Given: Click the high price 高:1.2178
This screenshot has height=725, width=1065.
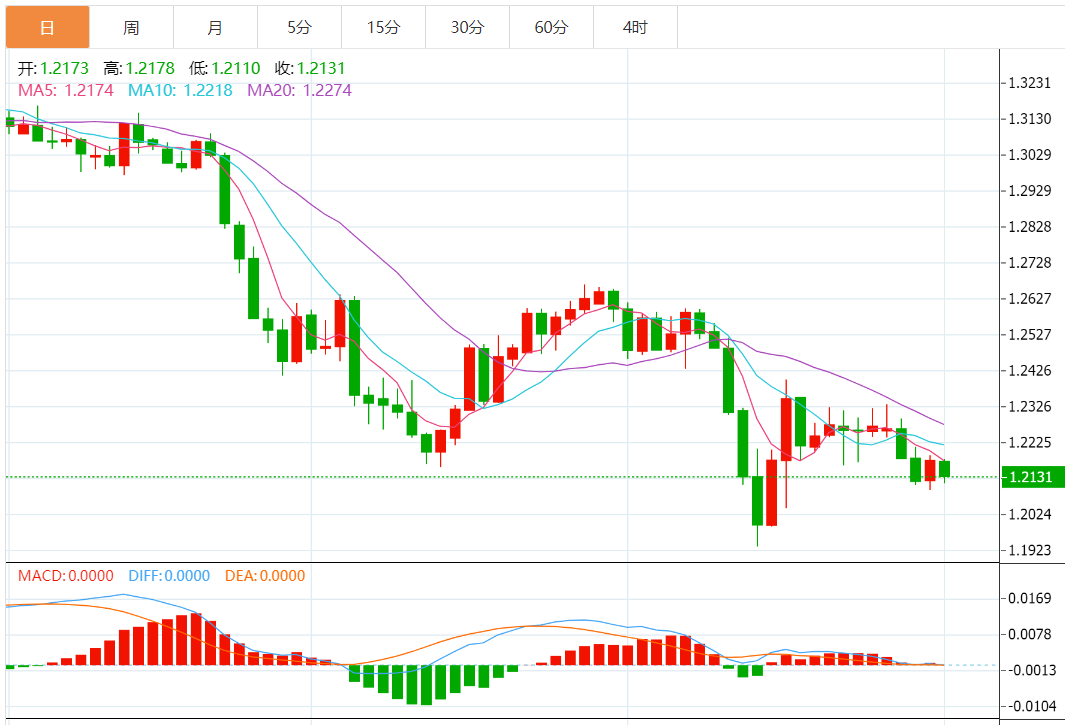Looking at the screenshot, I should click(x=139, y=68).
